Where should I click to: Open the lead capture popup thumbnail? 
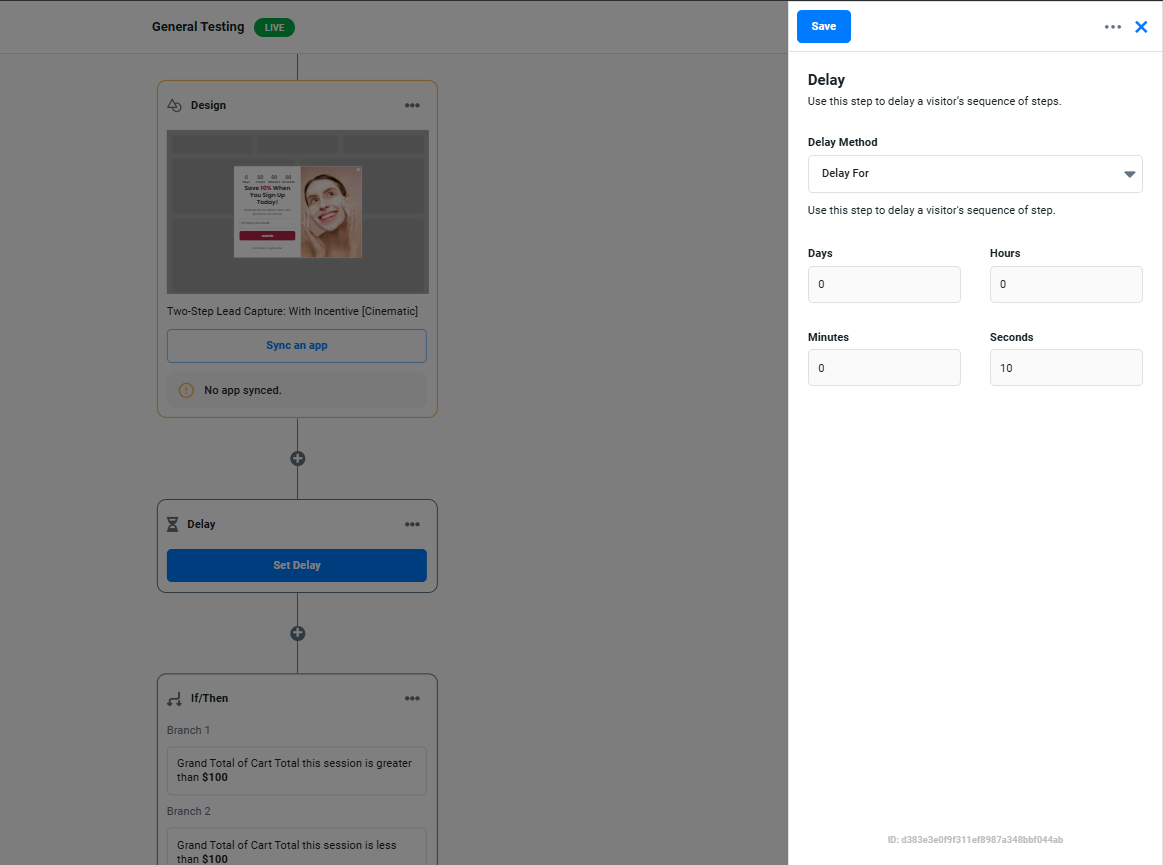coord(298,212)
